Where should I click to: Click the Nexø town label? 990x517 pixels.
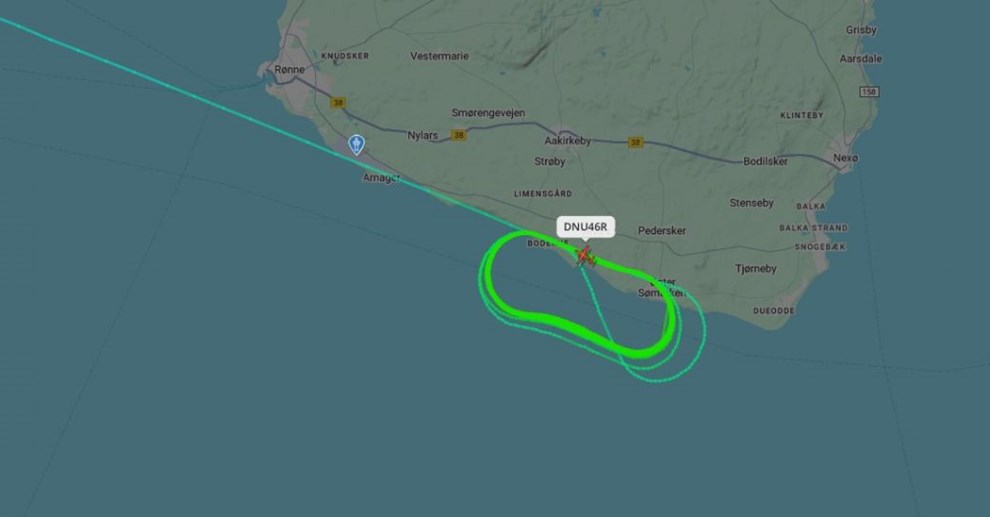click(845, 158)
